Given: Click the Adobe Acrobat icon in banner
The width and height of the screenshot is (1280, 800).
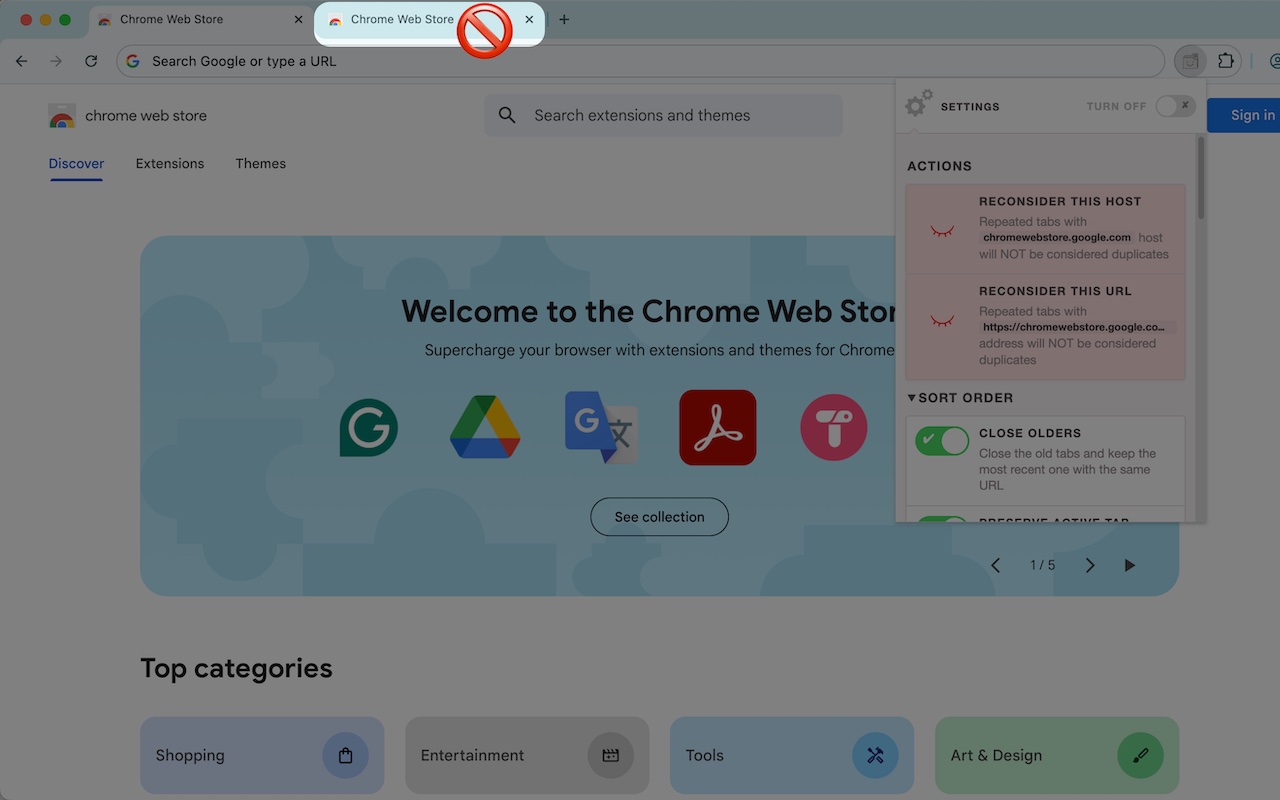Looking at the screenshot, I should (x=718, y=427).
